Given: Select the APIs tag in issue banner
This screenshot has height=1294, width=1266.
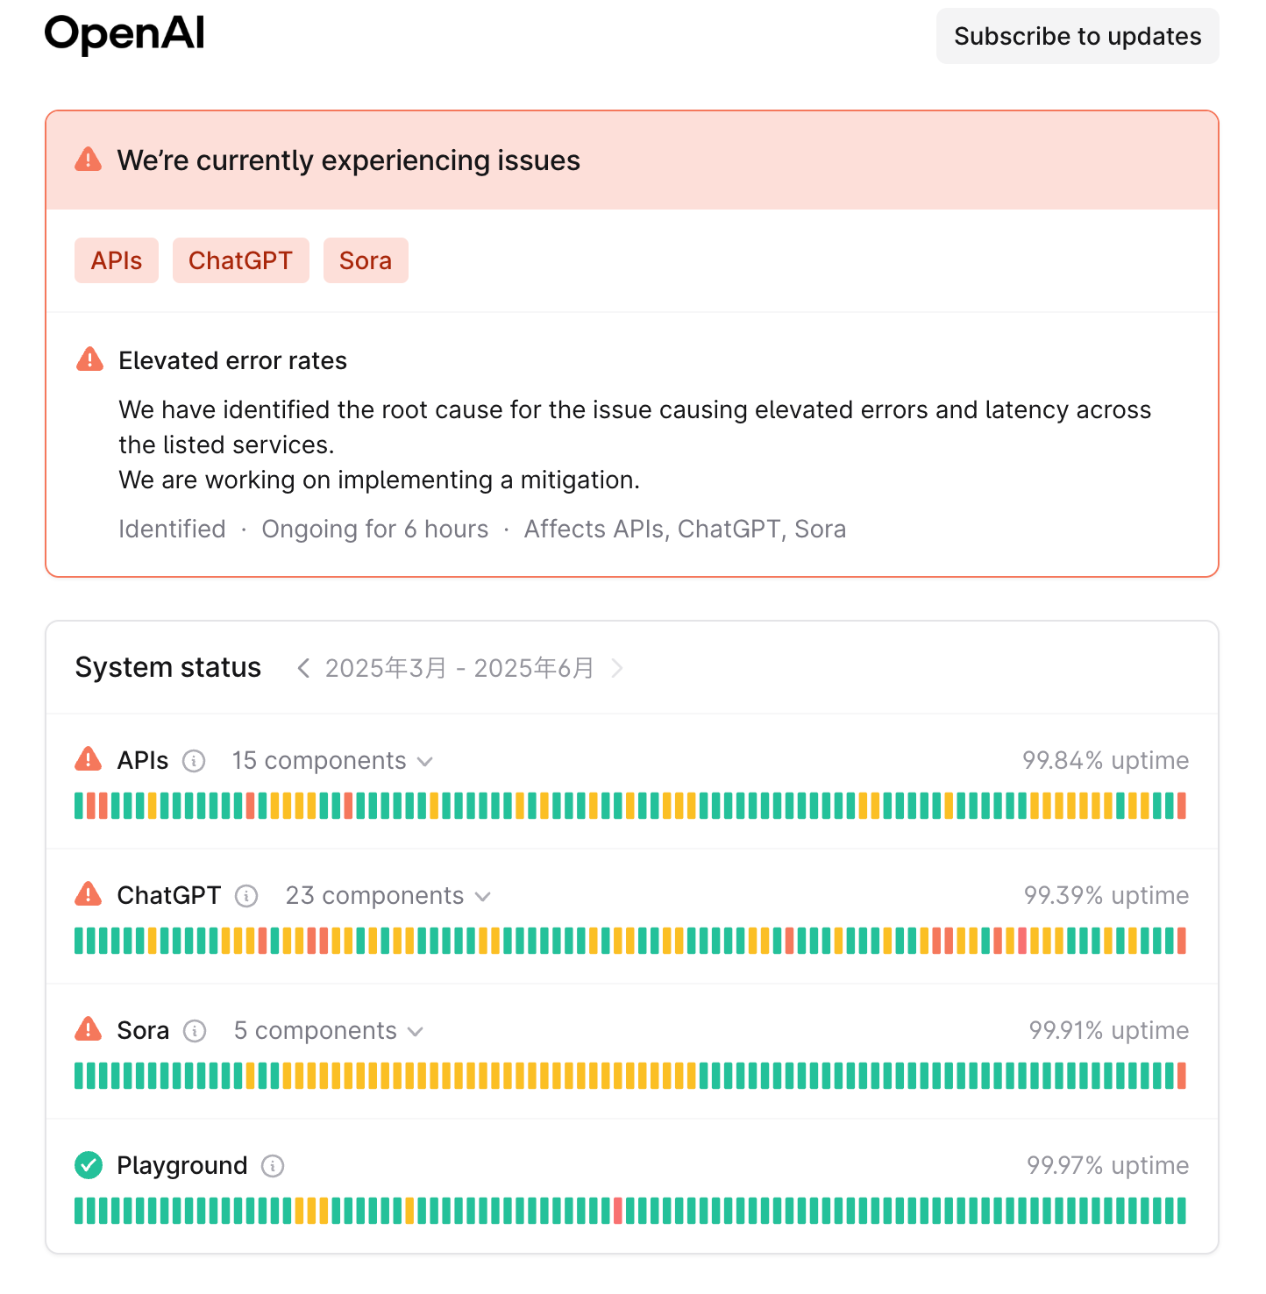Looking at the screenshot, I should (x=116, y=261).
